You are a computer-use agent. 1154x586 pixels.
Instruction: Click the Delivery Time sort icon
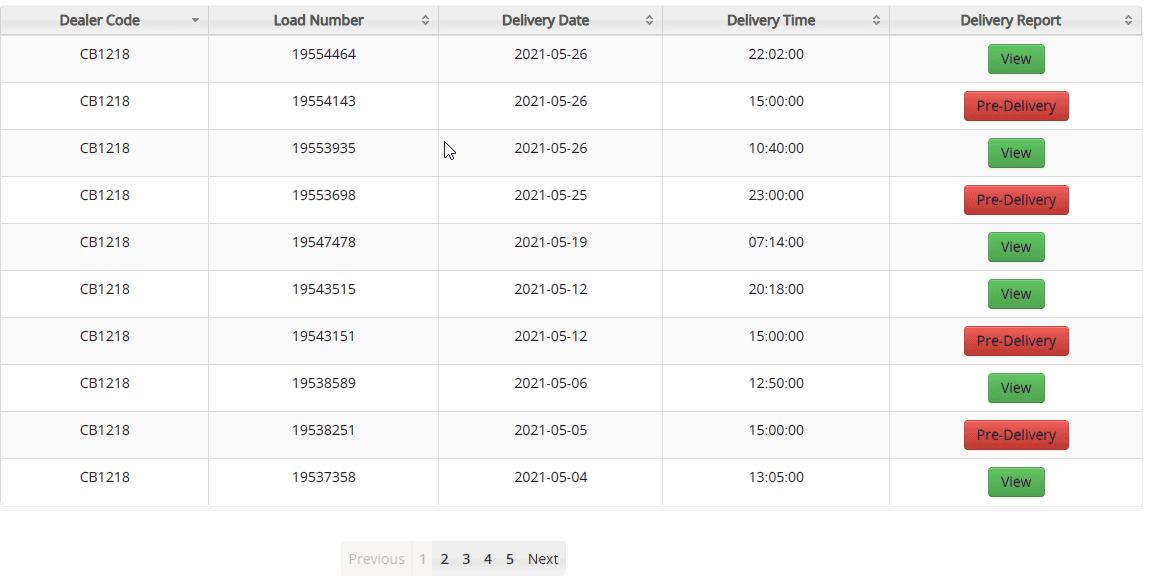click(x=877, y=20)
